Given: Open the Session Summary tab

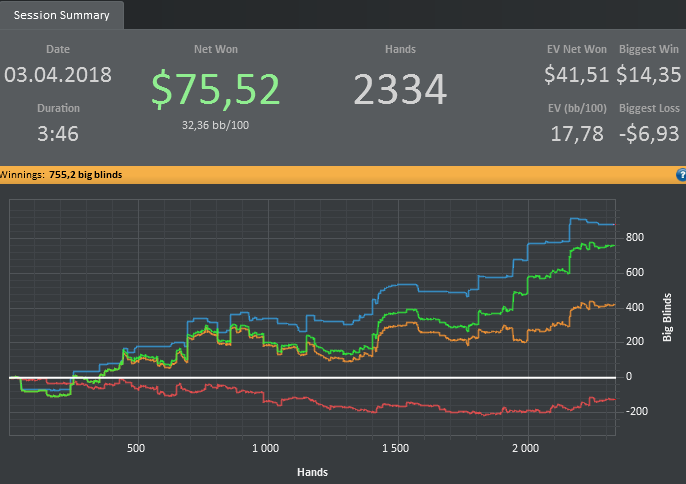Looking at the screenshot, I should (x=61, y=15).
